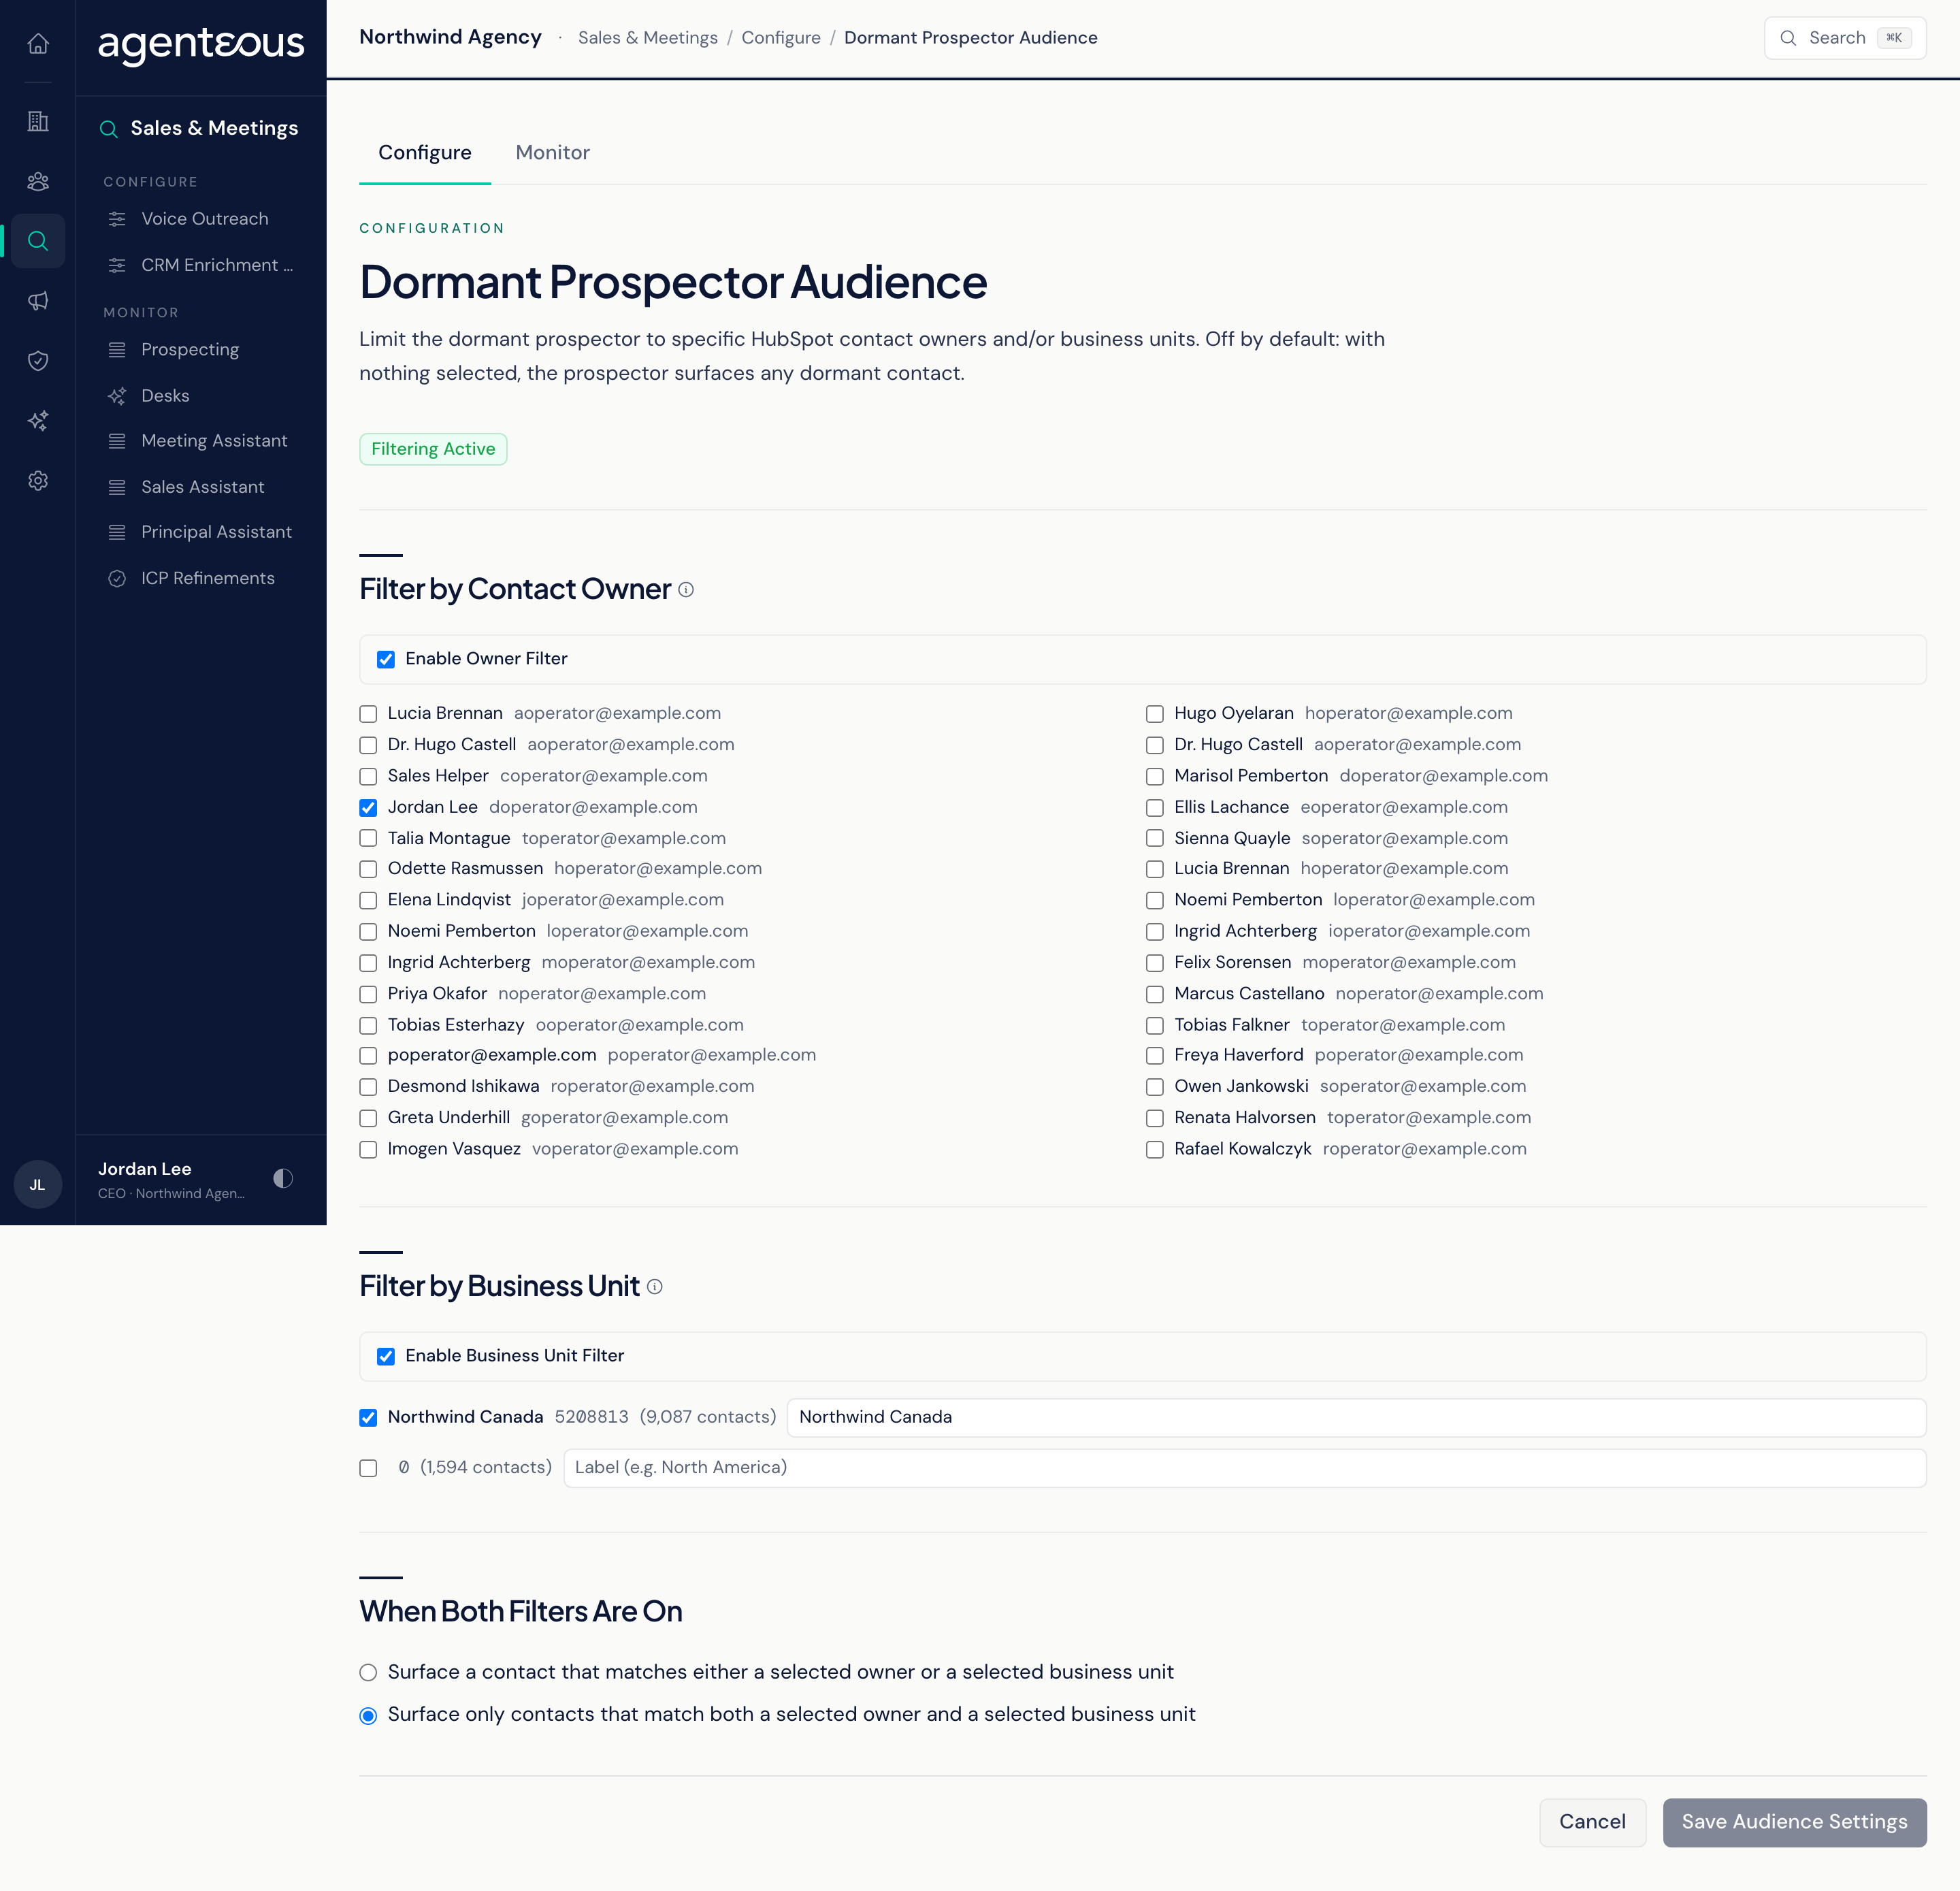Select 'matches either' owner or business unit radio
The image size is (1960, 1891).
click(x=368, y=1673)
